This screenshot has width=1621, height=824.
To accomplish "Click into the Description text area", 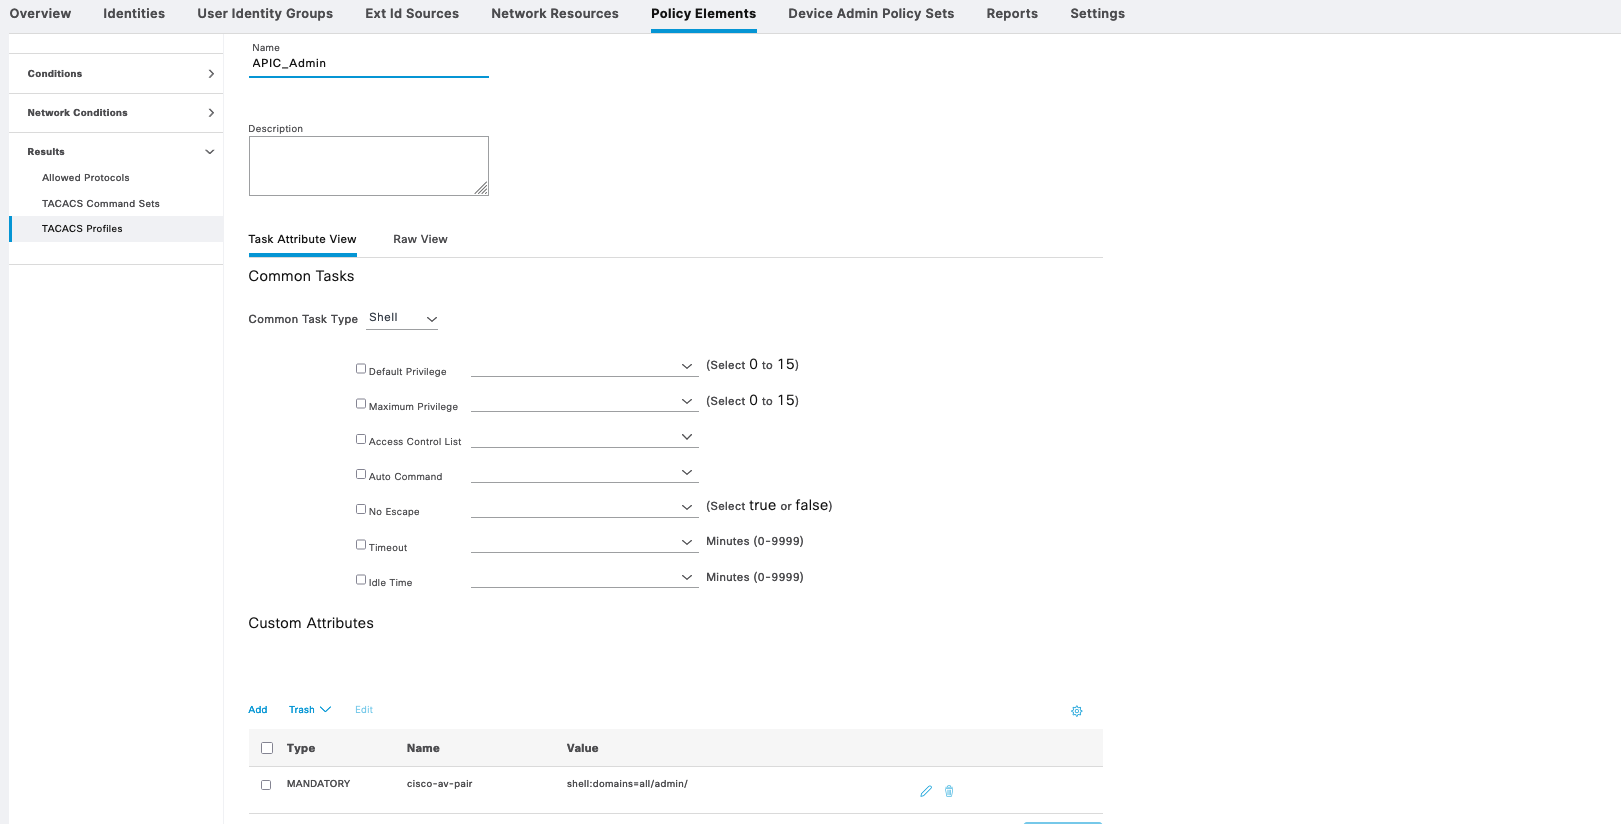I will (x=368, y=166).
